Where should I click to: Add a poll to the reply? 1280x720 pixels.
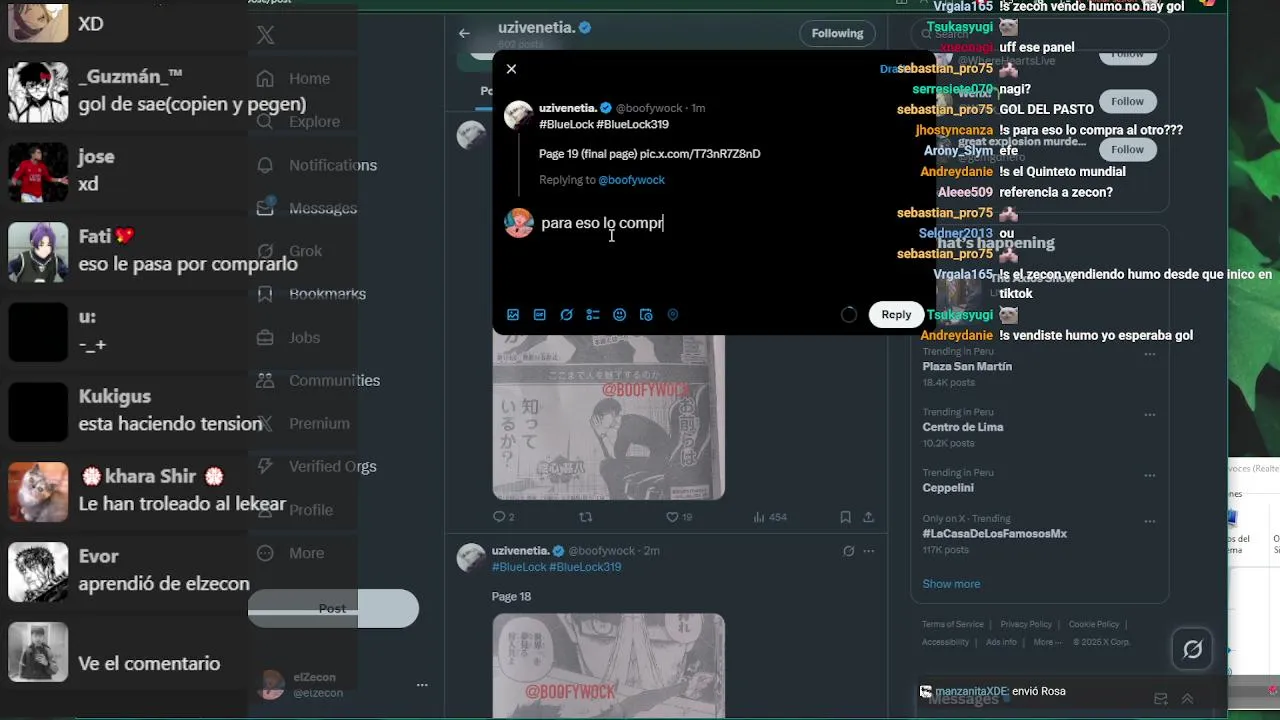click(x=593, y=314)
